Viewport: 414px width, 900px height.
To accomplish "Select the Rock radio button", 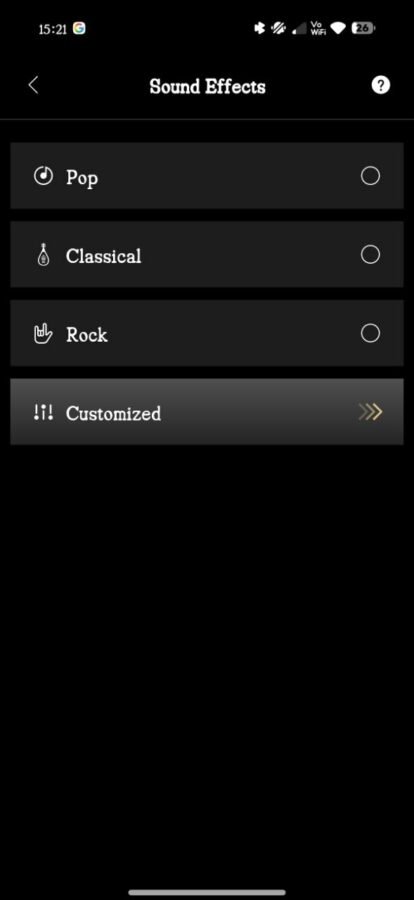I will 370,333.
